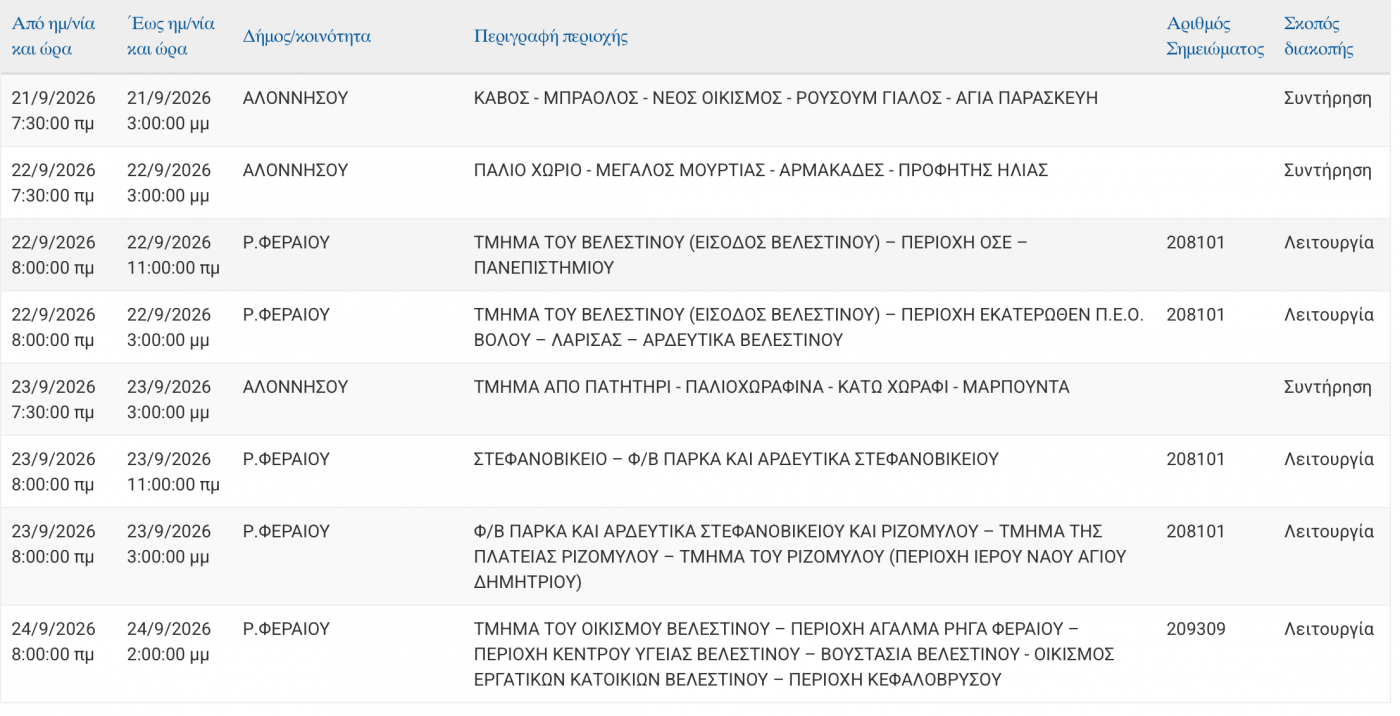
Task: Click Συντήρηση in the 23/9/2026 ΑΛΟΝΝΗΣΟΥ row
Action: coord(1328,387)
